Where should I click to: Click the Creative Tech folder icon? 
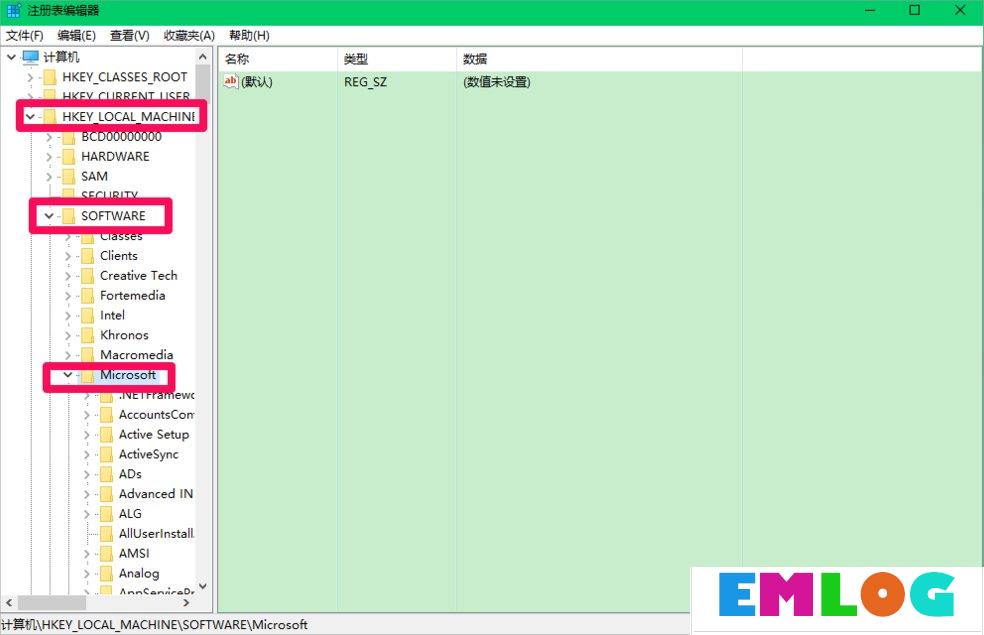coord(87,275)
